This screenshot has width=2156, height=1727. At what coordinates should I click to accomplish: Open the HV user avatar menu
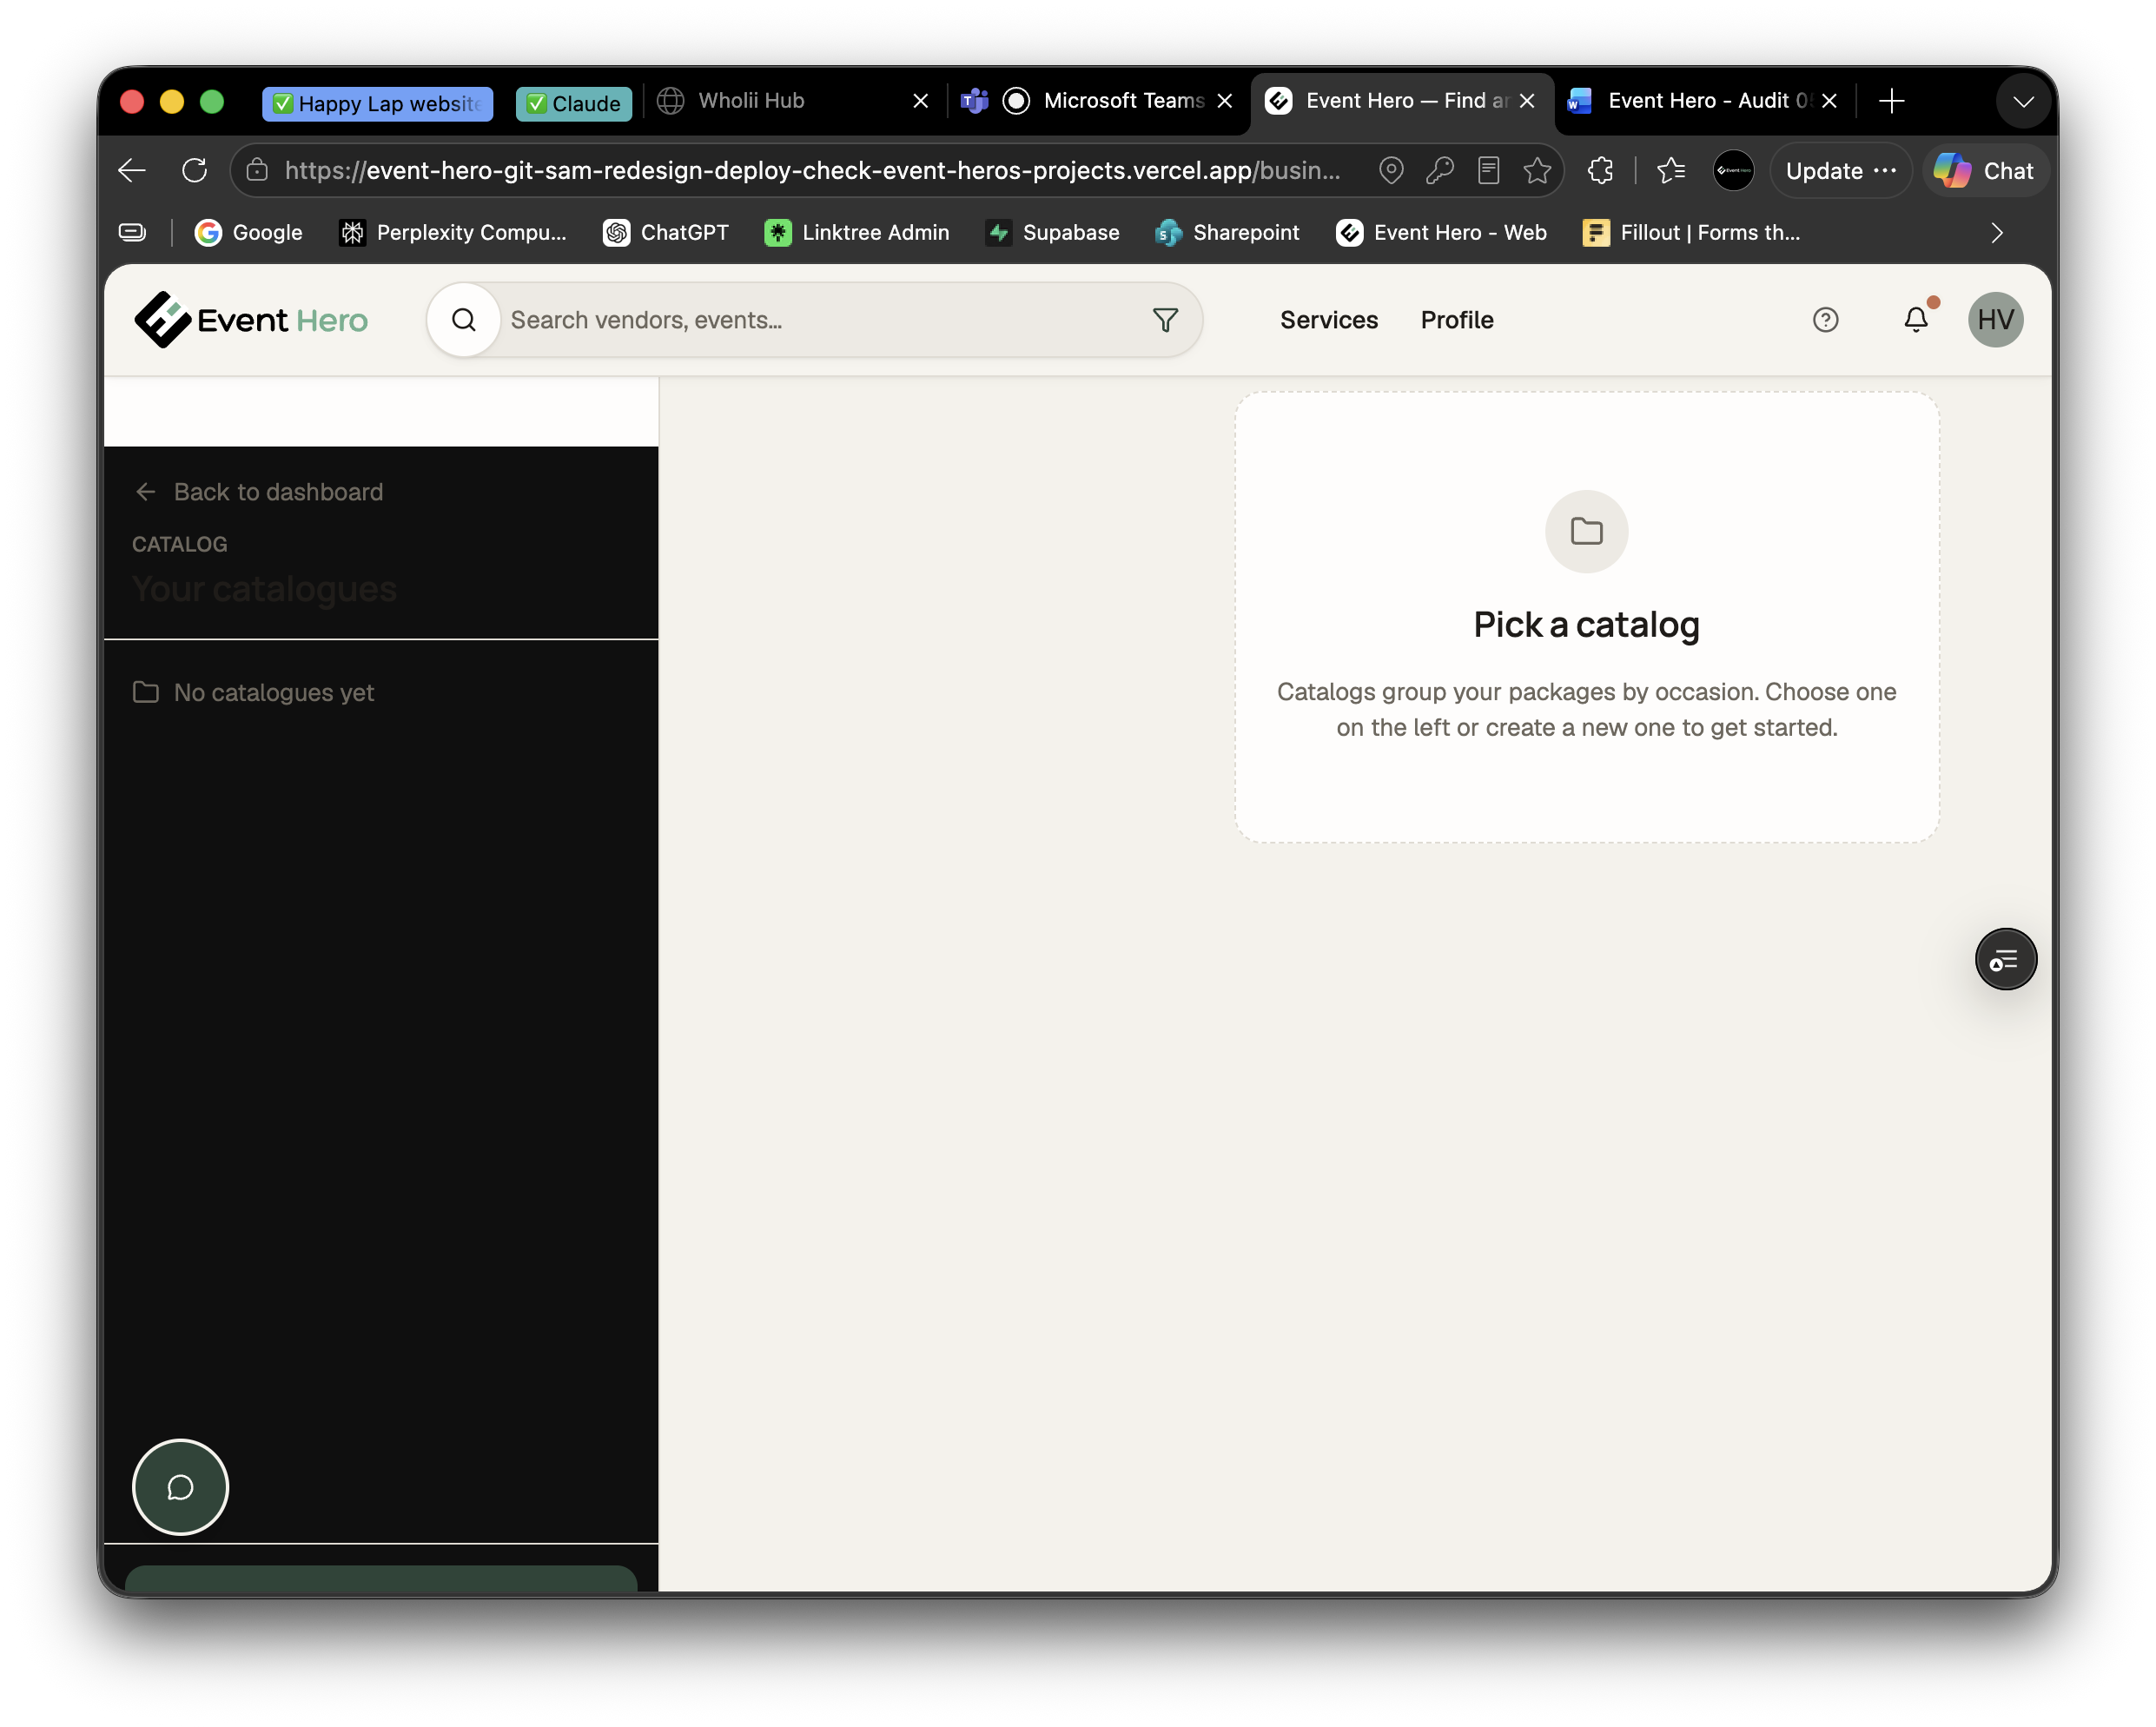point(1995,320)
